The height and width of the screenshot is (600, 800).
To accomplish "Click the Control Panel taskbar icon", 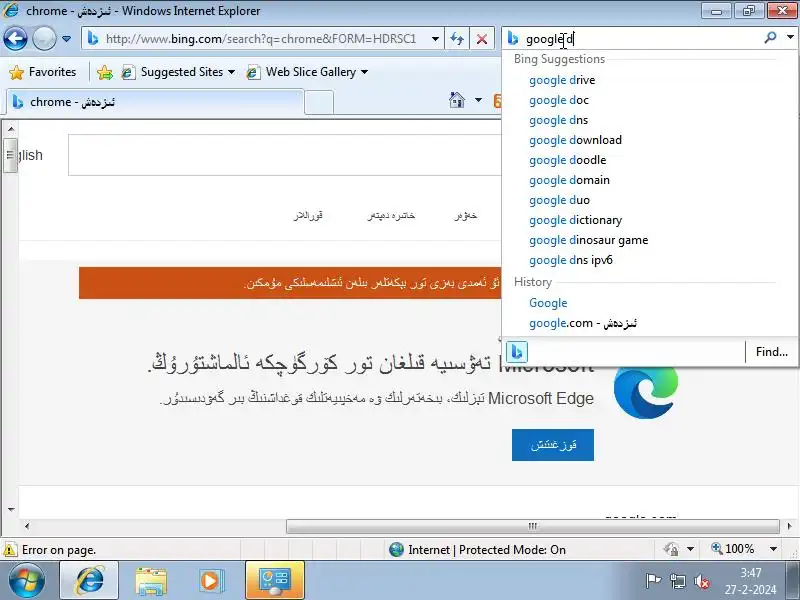I will coord(275,581).
